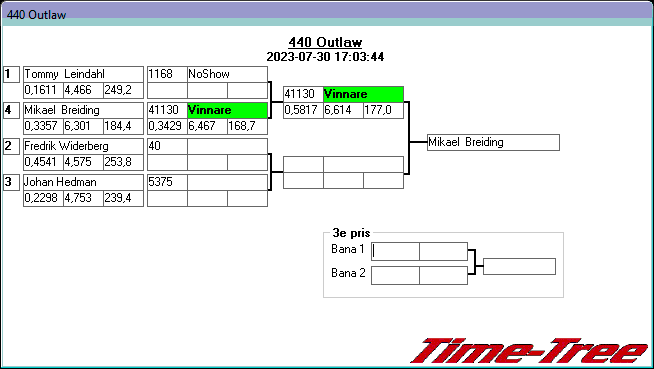Click the 0,5817 reaction time cell
Viewport: 654px width, 369px height.
(x=303, y=110)
